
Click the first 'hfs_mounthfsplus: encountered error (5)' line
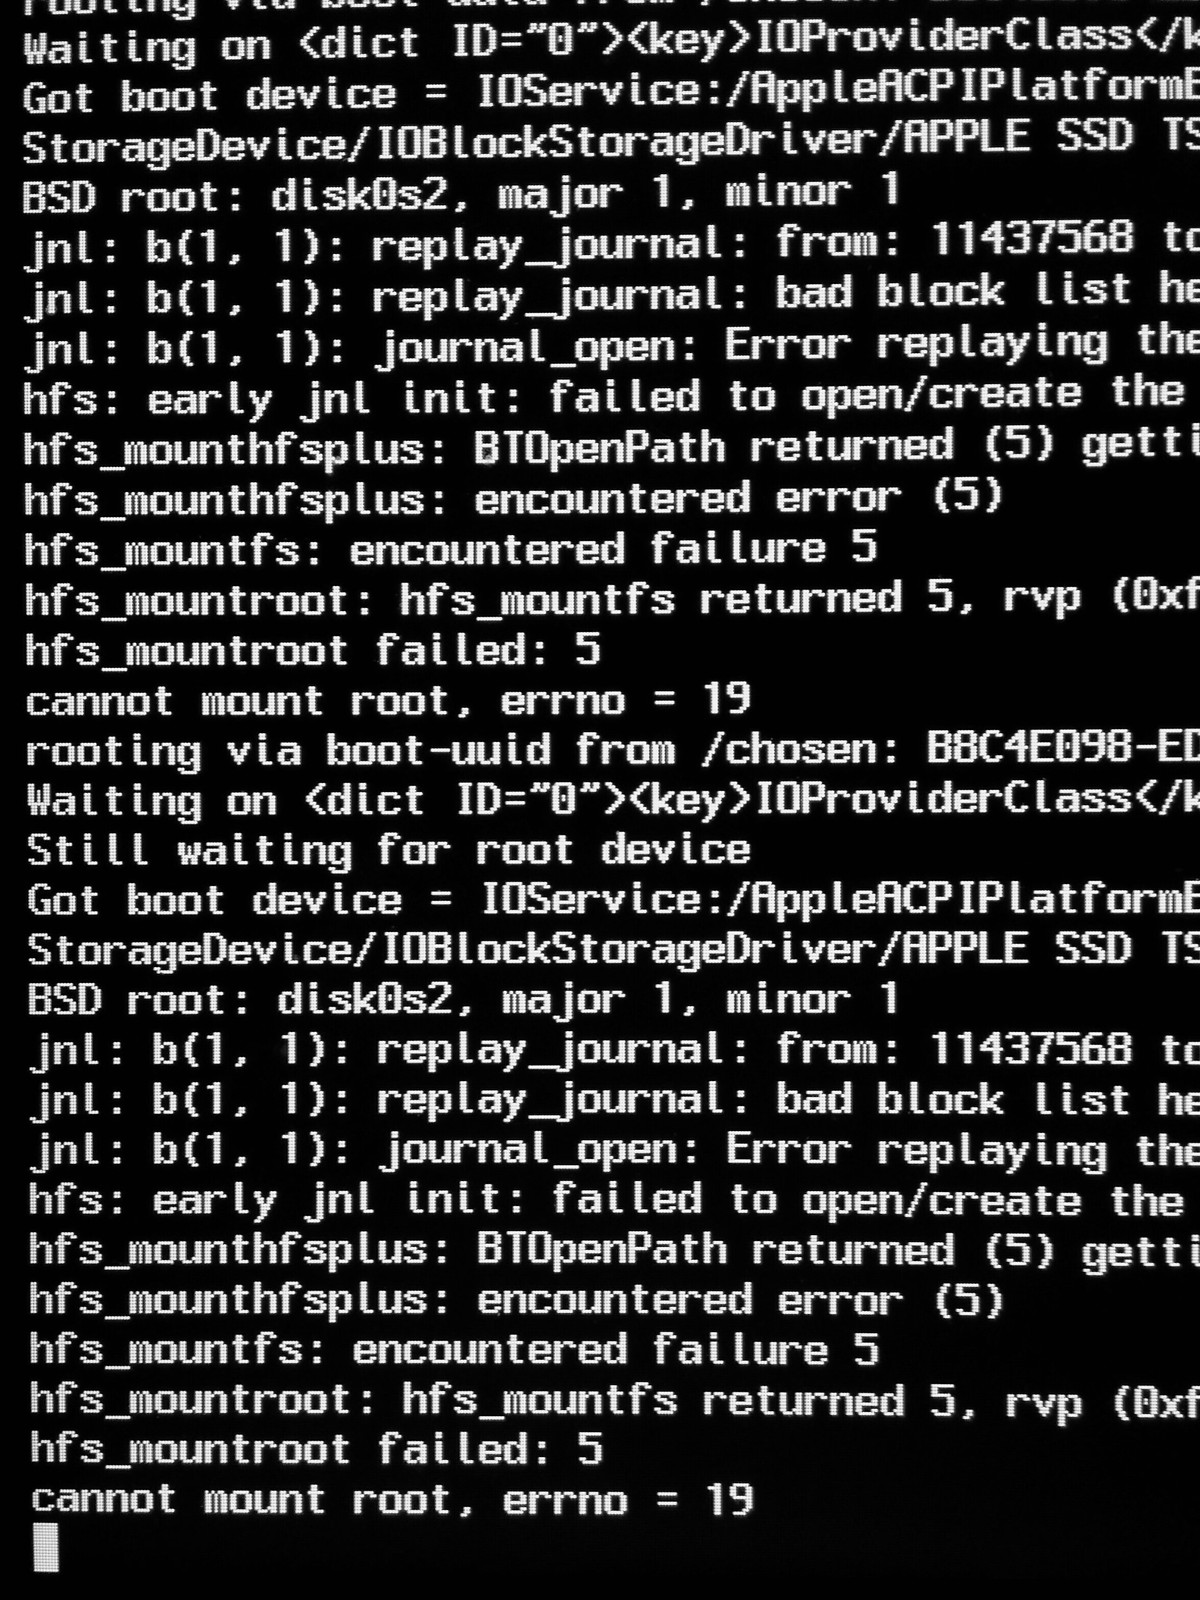pyautogui.click(x=512, y=498)
